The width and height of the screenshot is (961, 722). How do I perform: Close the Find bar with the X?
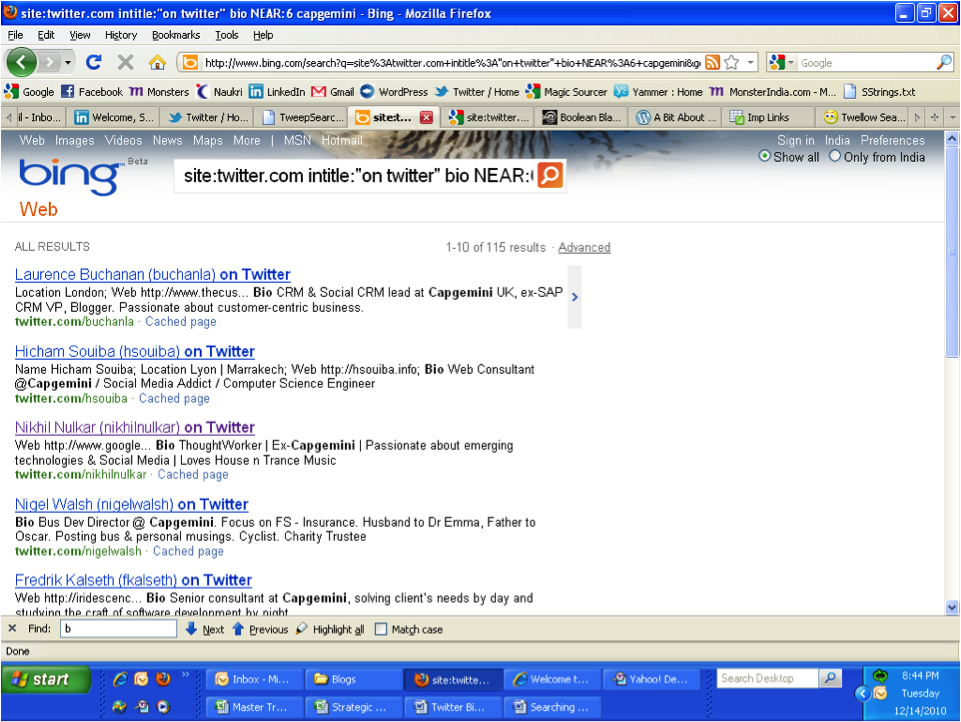point(12,629)
